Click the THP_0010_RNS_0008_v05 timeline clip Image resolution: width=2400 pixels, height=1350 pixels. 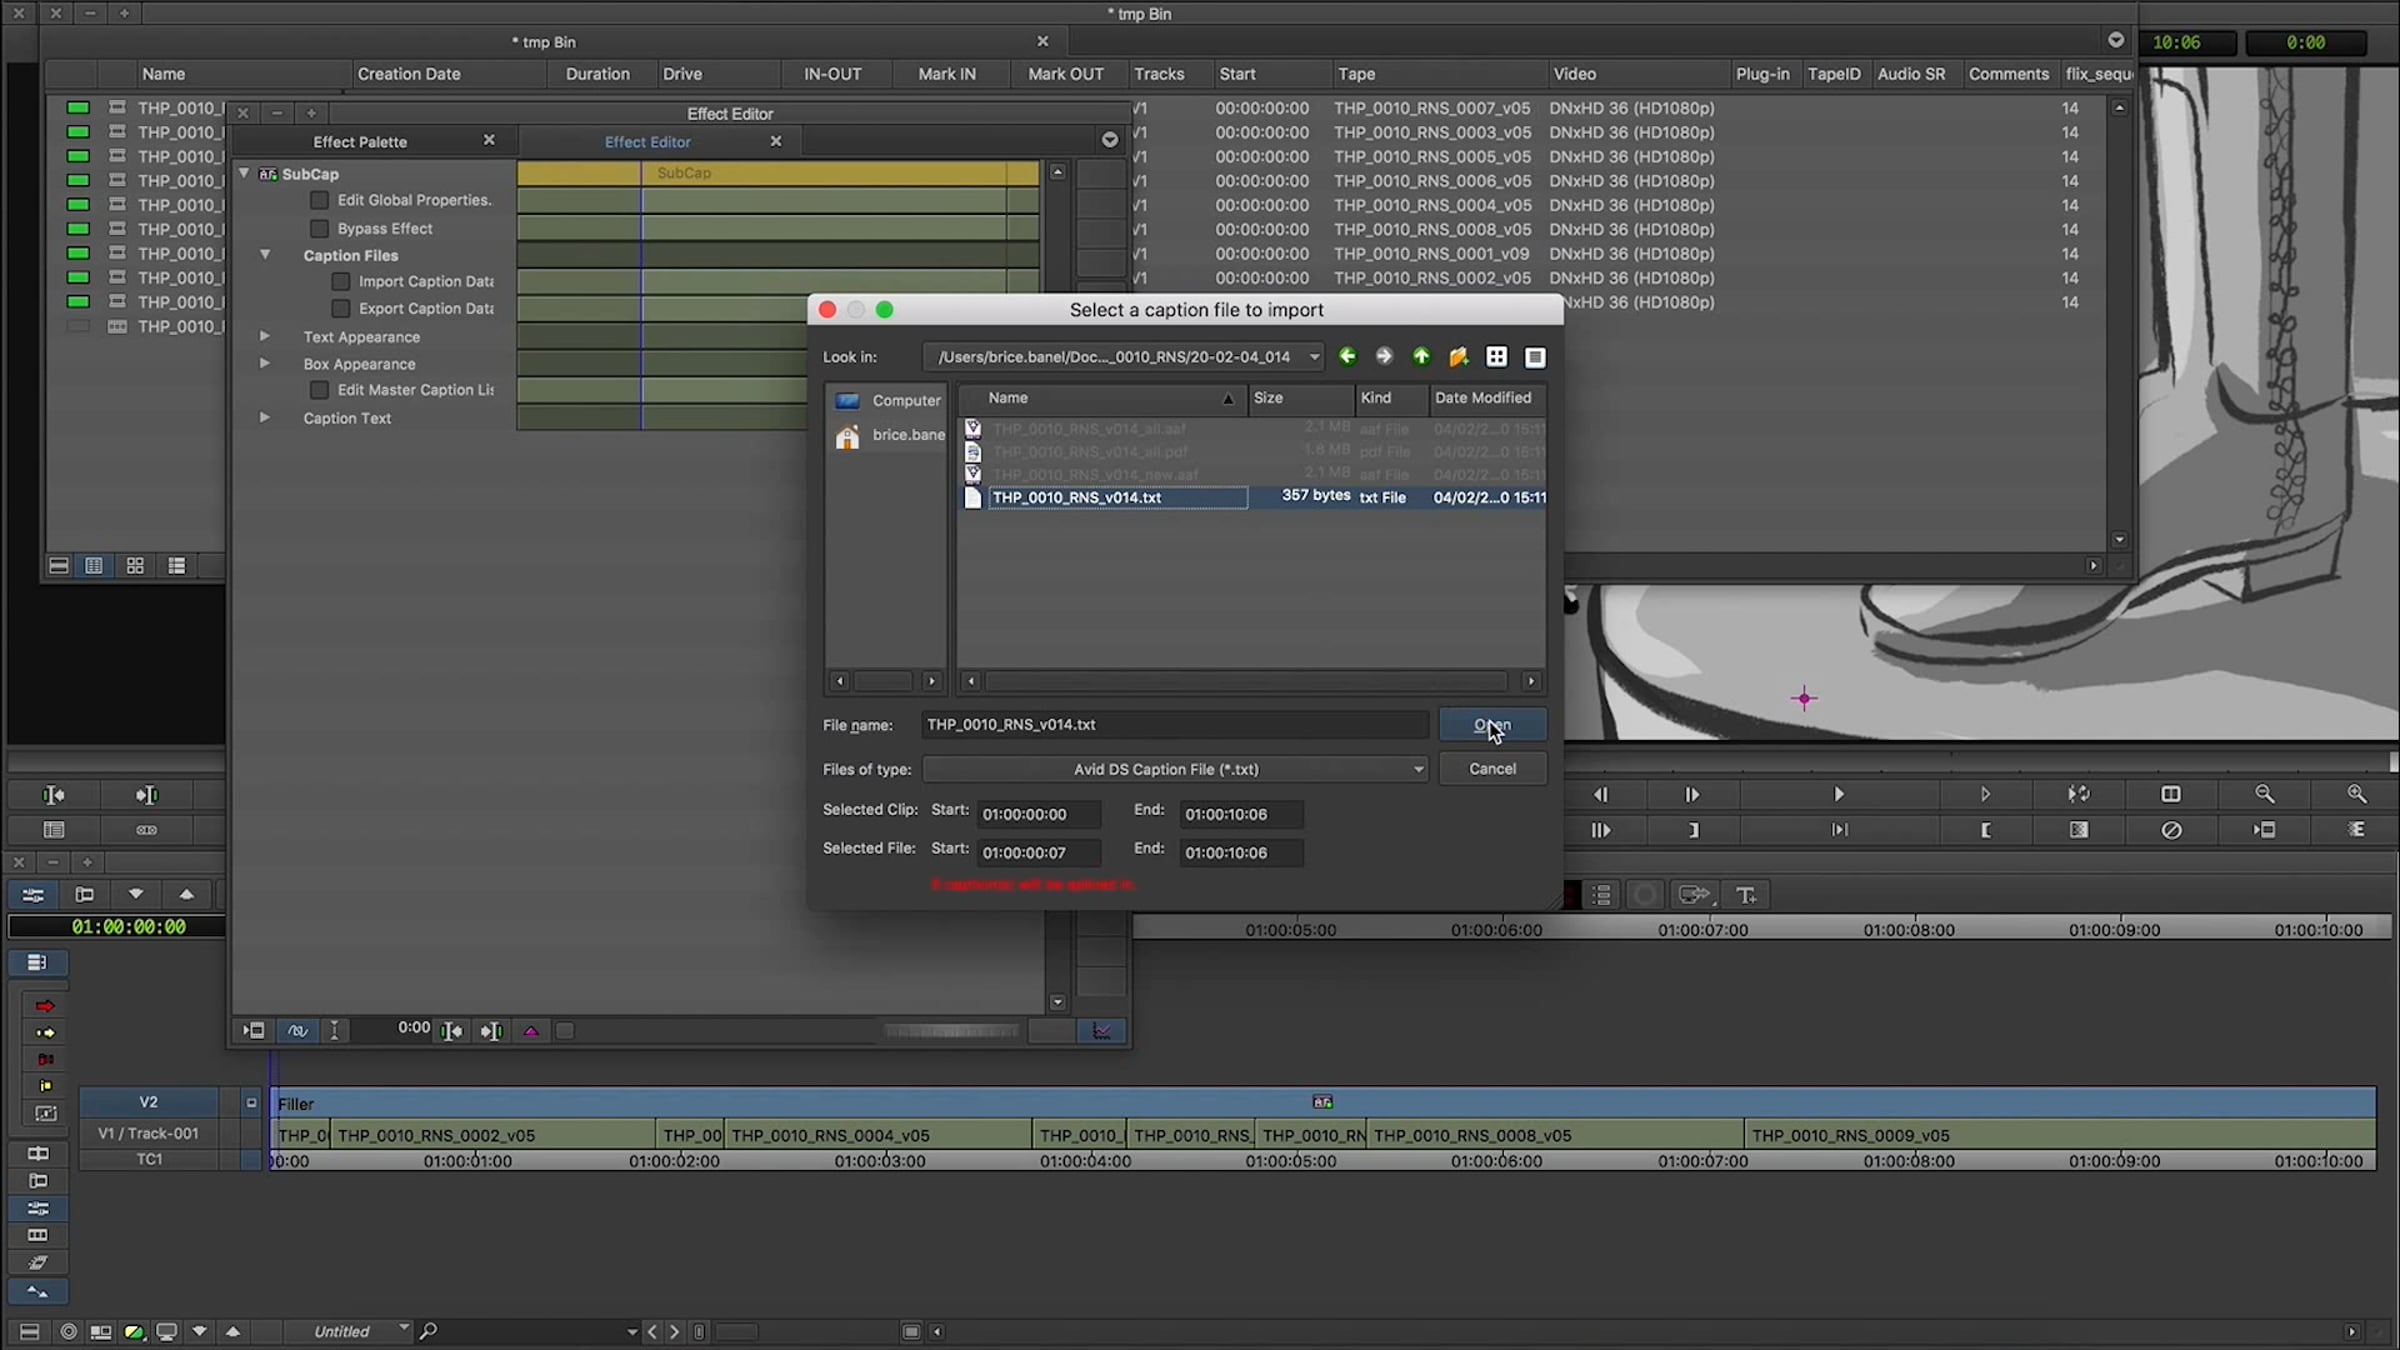pyautogui.click(x=1554, y=1135)
